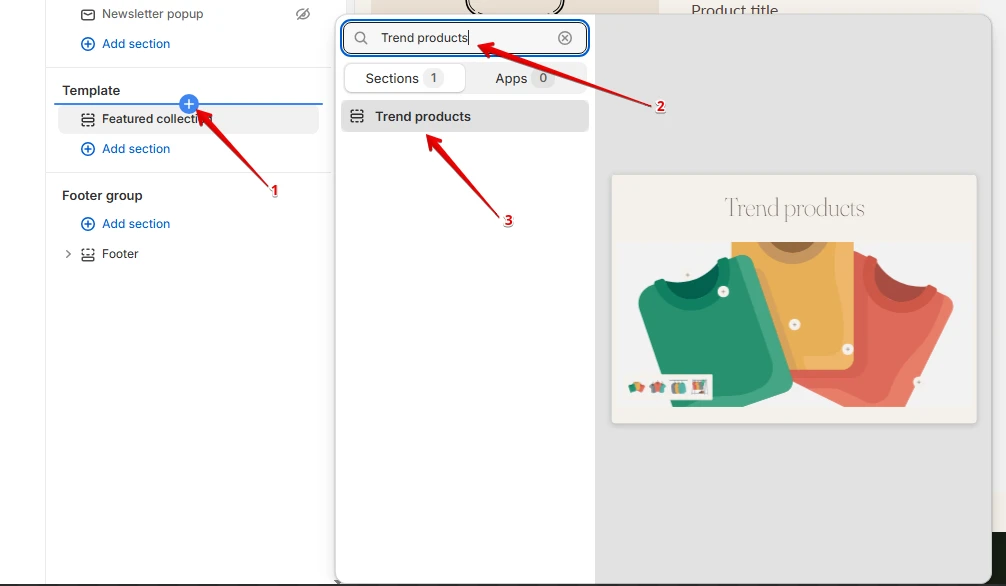Click the Footer group heading text

[102, 196]
